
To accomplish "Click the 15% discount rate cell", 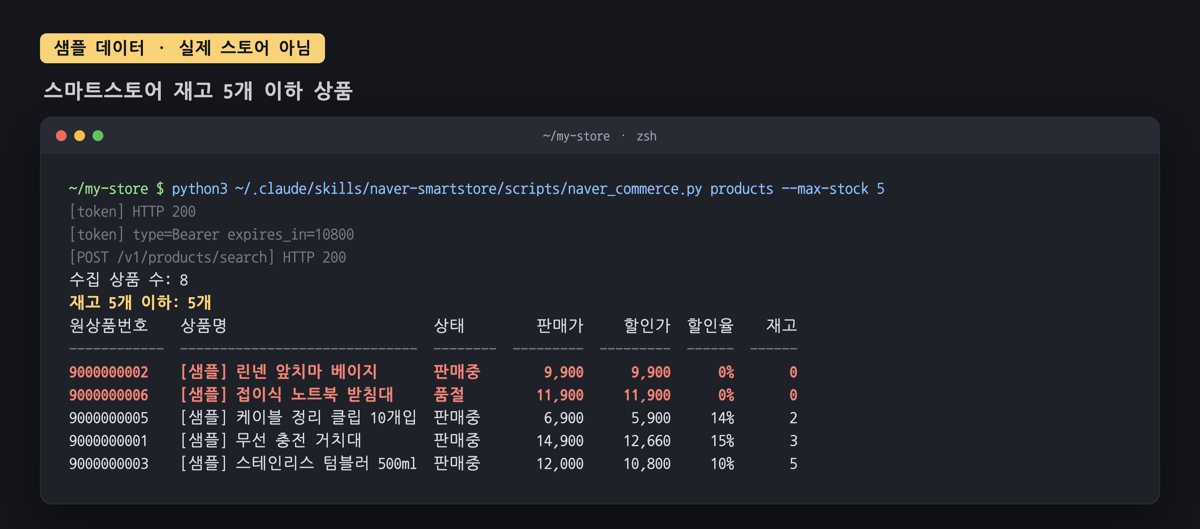I will point(722,440).
